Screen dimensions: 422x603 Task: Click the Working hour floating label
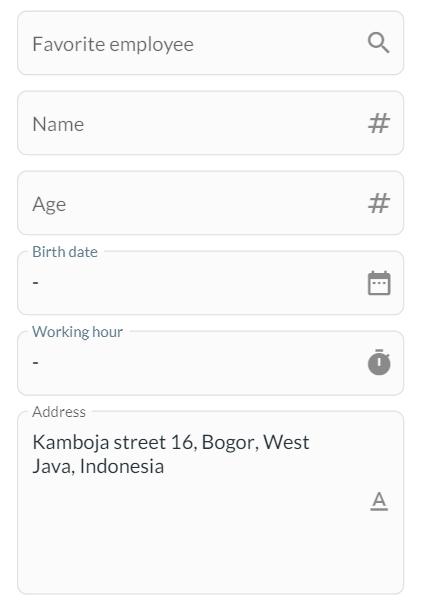(77, 332)
